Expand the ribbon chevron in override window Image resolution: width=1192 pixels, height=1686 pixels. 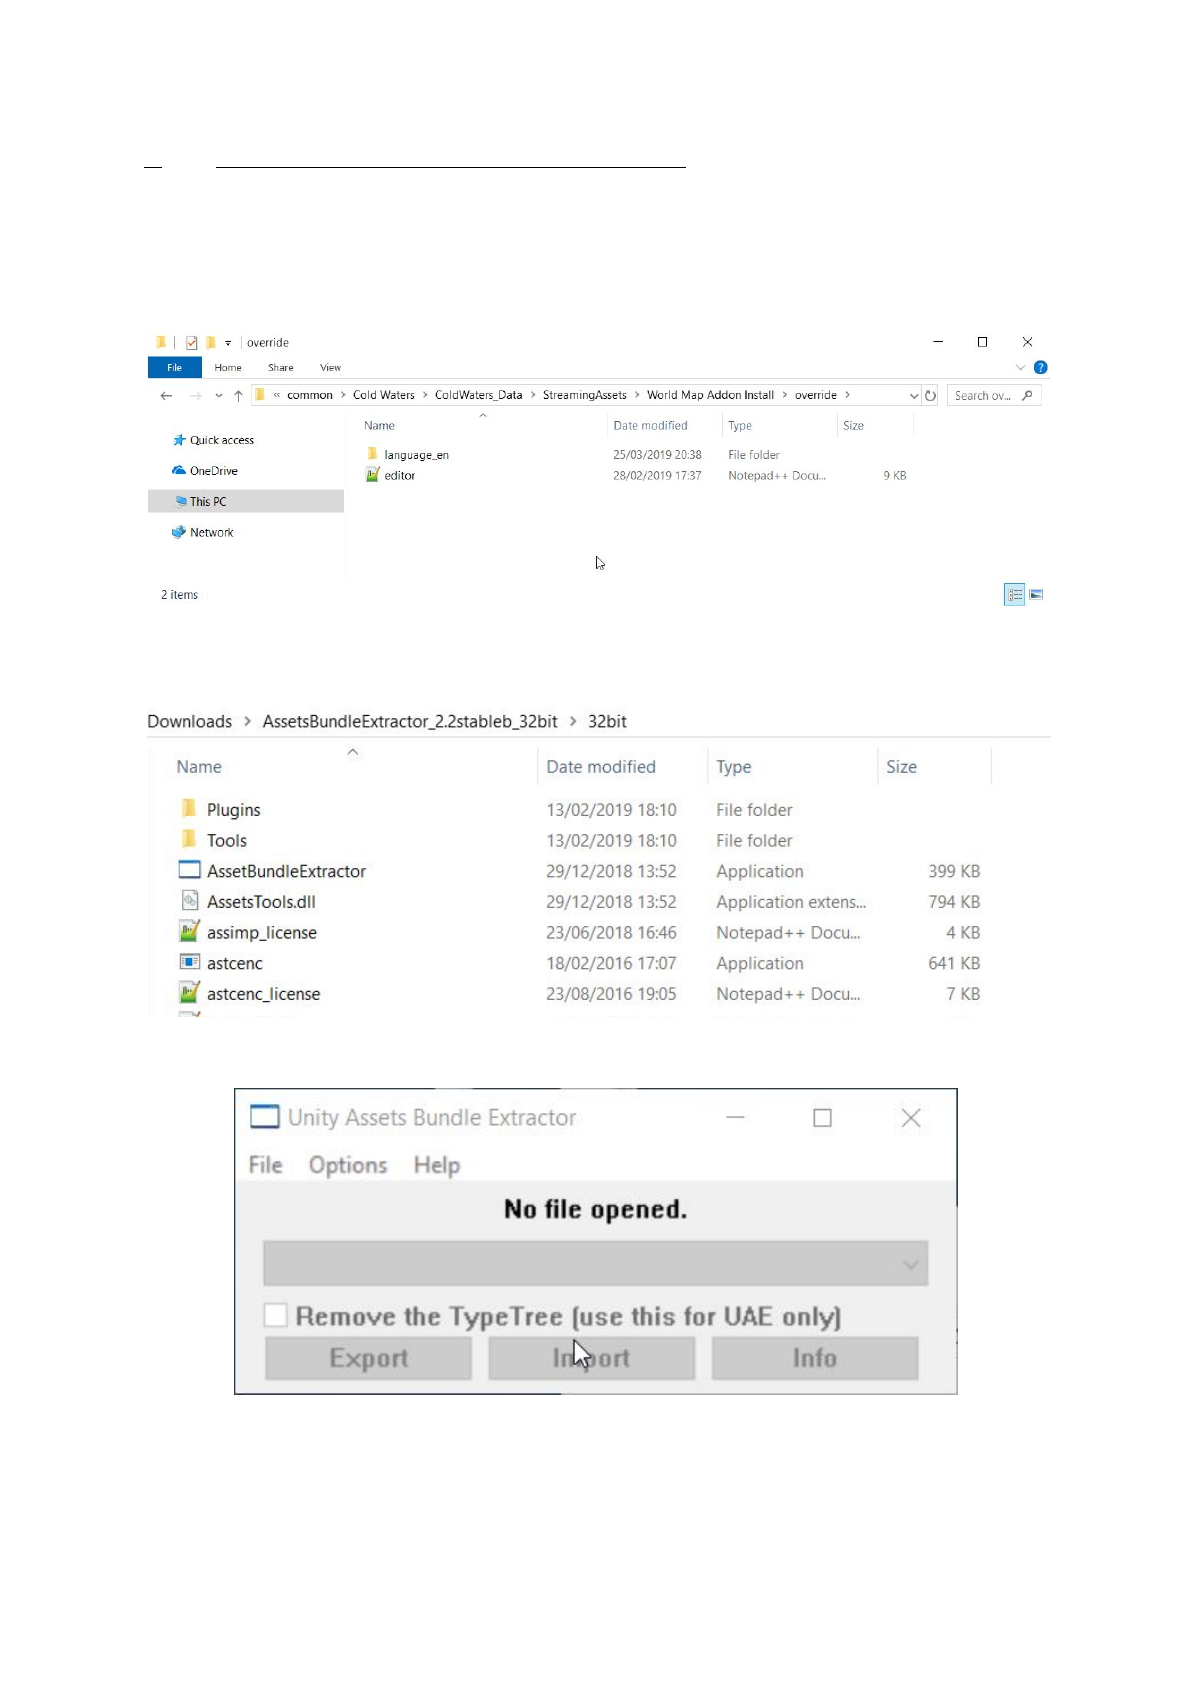1020,367
